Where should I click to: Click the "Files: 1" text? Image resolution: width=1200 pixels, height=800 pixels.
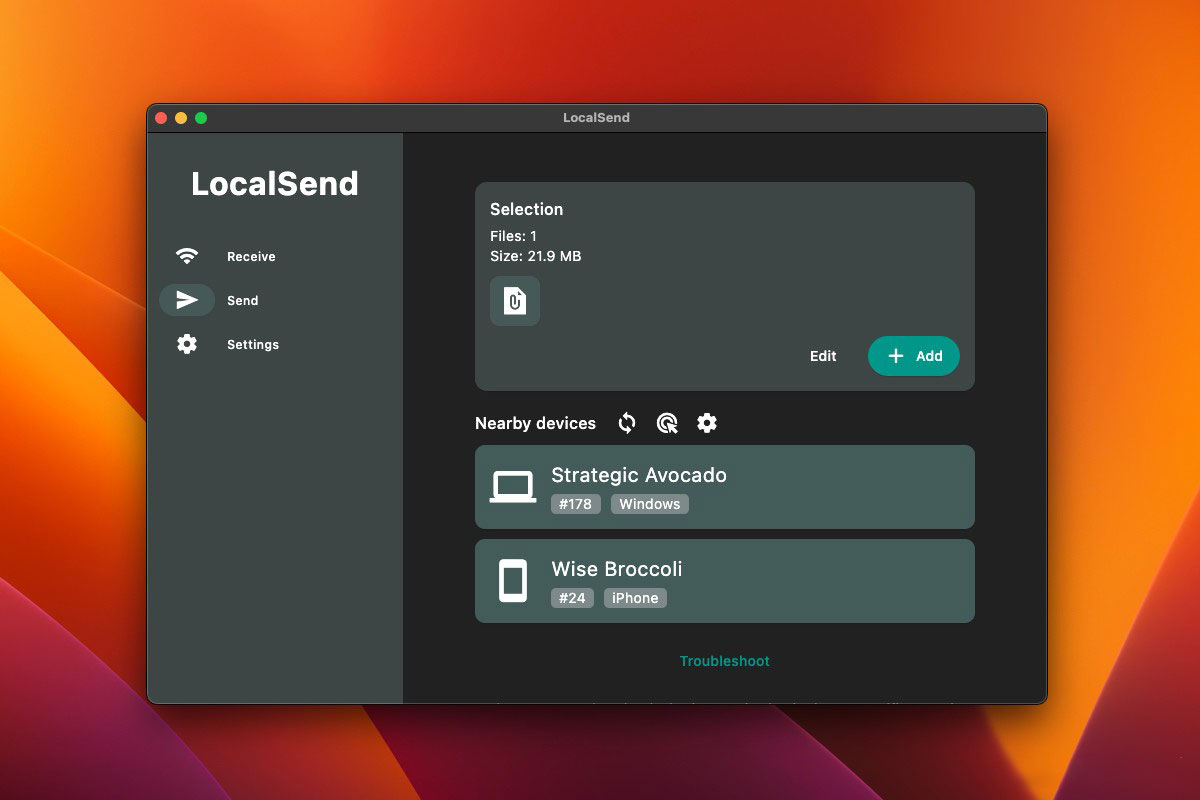[x=513, y=236]
